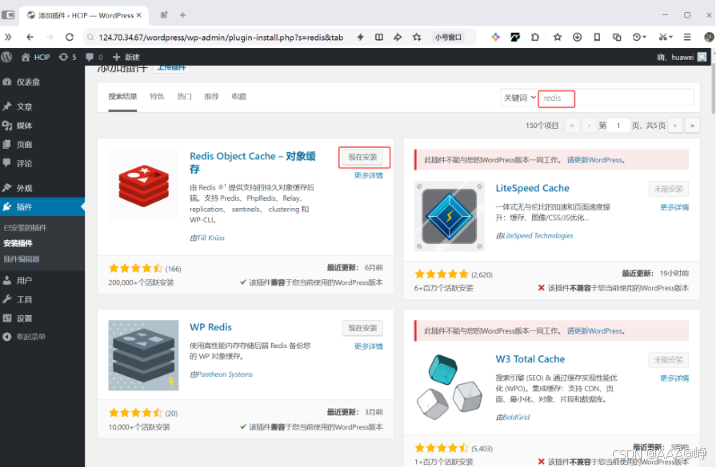Install WP Redis with 现在安装 button
The image size is (716, 467).
[x=363, y=328]
